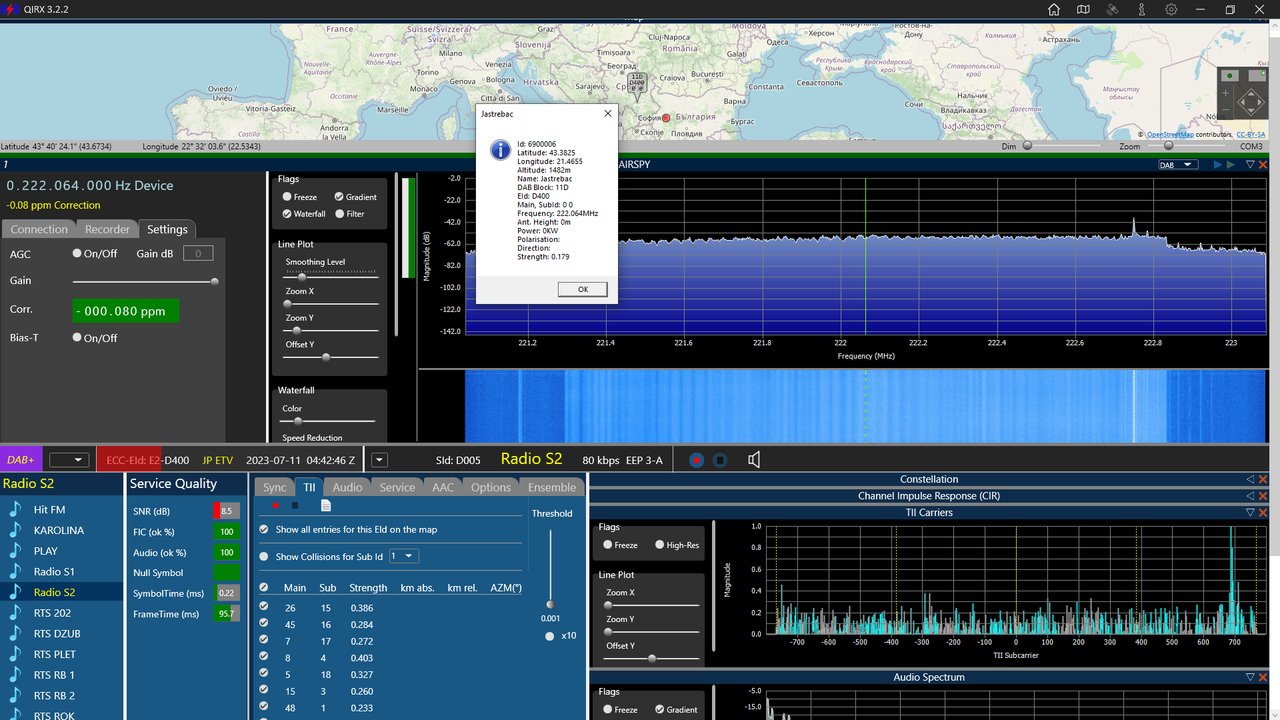Click OK in the Jastrebac dialog
This screenshot has width=1280, height=720.
tap(583, 289)
